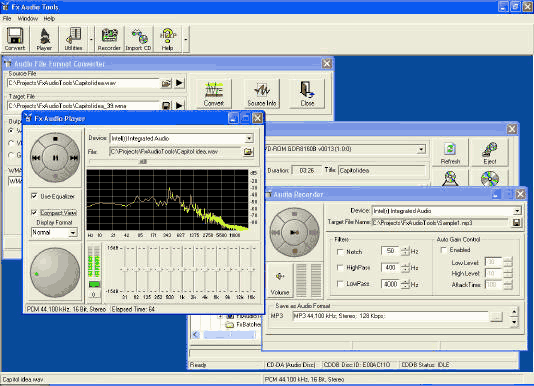Click the Close door icon in converter
534x386 pixels.
(x=307, y=94)
